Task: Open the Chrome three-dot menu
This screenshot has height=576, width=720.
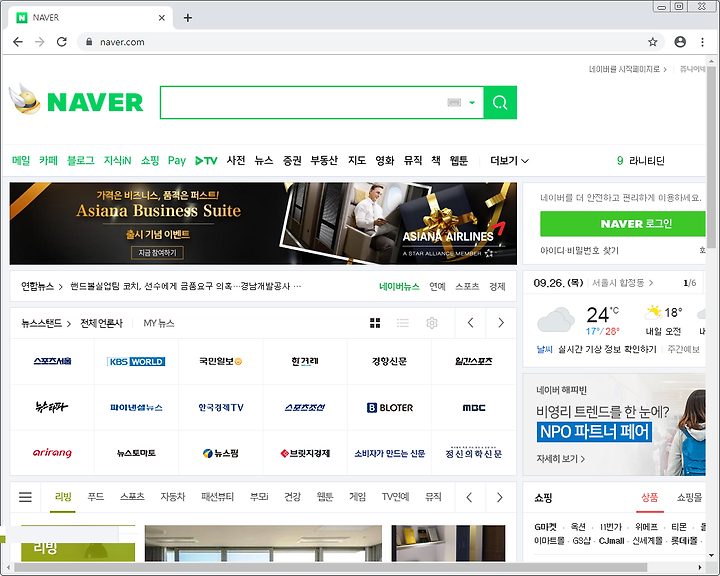Action: pos(702,42)
